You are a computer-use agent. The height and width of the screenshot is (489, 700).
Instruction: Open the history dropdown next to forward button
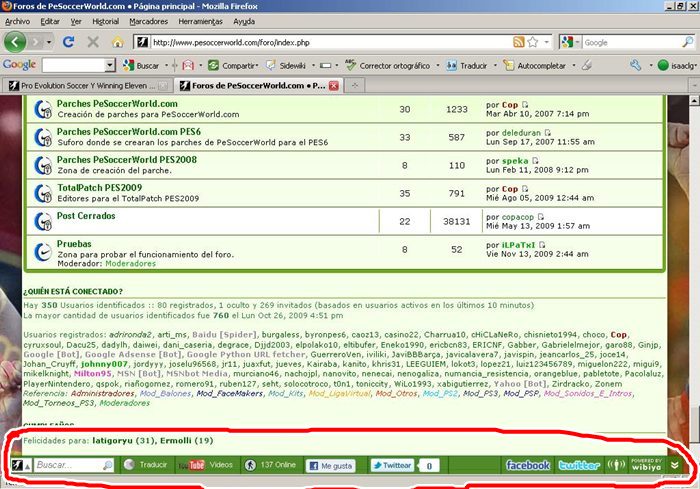pos(49,42)
